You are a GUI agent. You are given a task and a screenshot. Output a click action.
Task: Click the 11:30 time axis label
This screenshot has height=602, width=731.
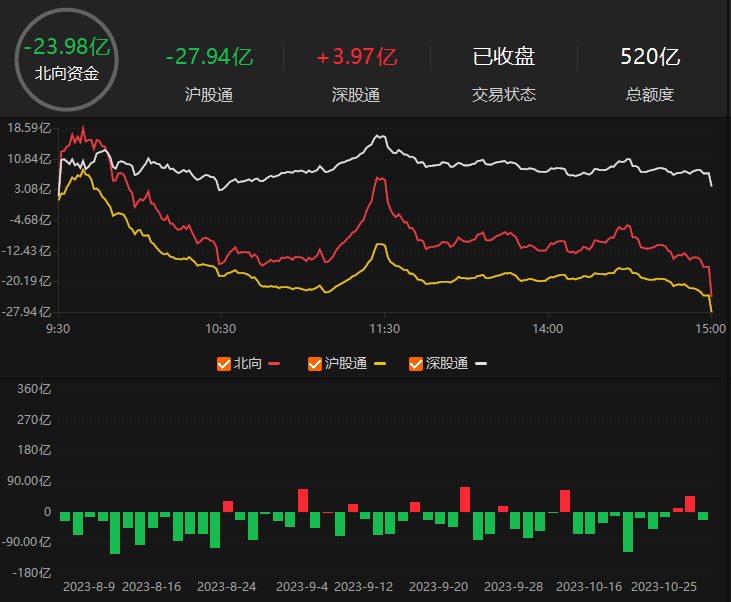tap(384, 328)
